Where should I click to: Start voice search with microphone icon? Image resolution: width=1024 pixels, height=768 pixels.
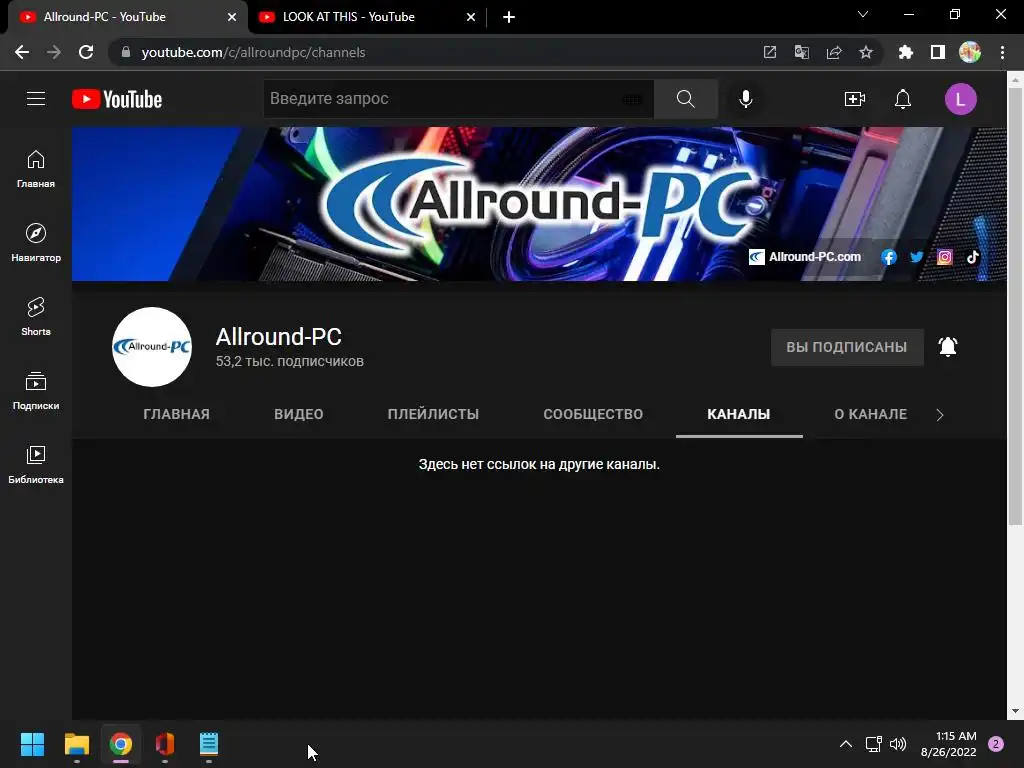coord(746,99)
